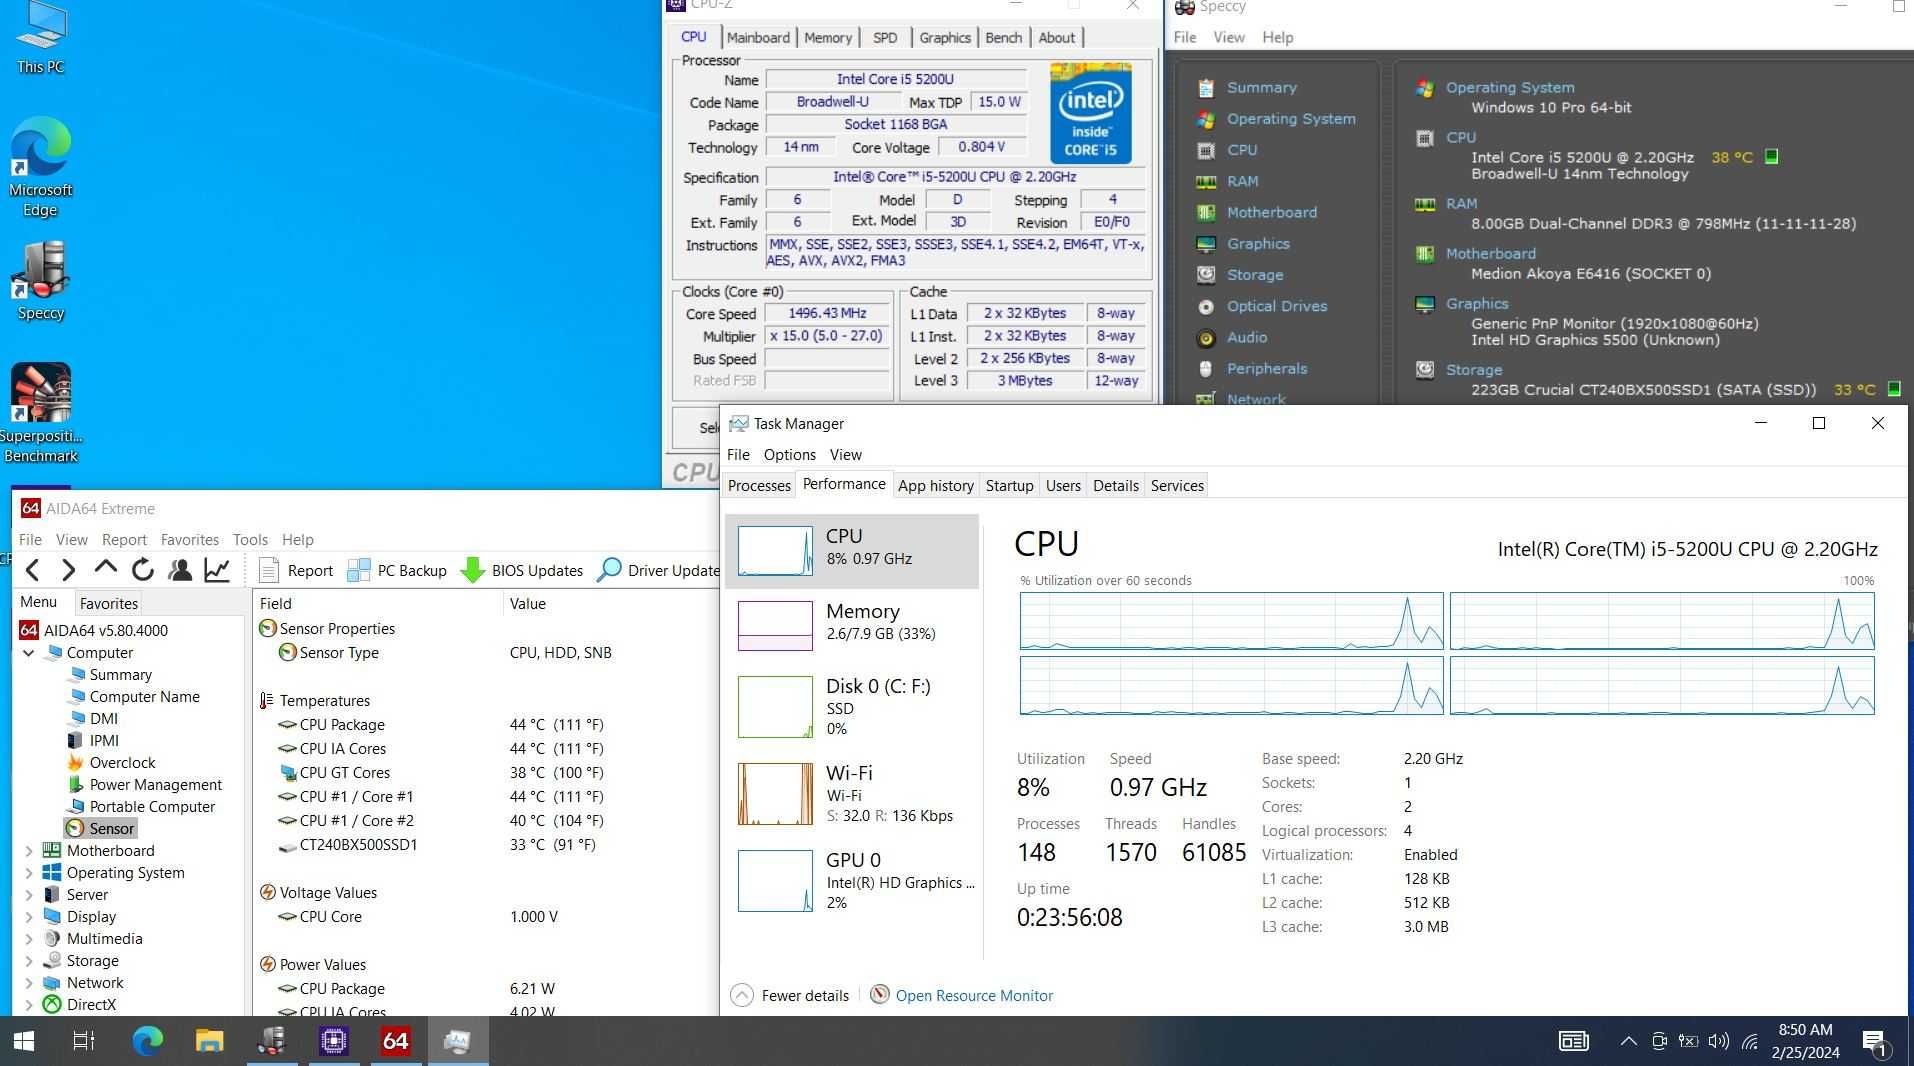This screenshot has width=1914, height=1066.
Task: Select Overclock item in AIDA64 tree
Action: [x=122, y=763]
